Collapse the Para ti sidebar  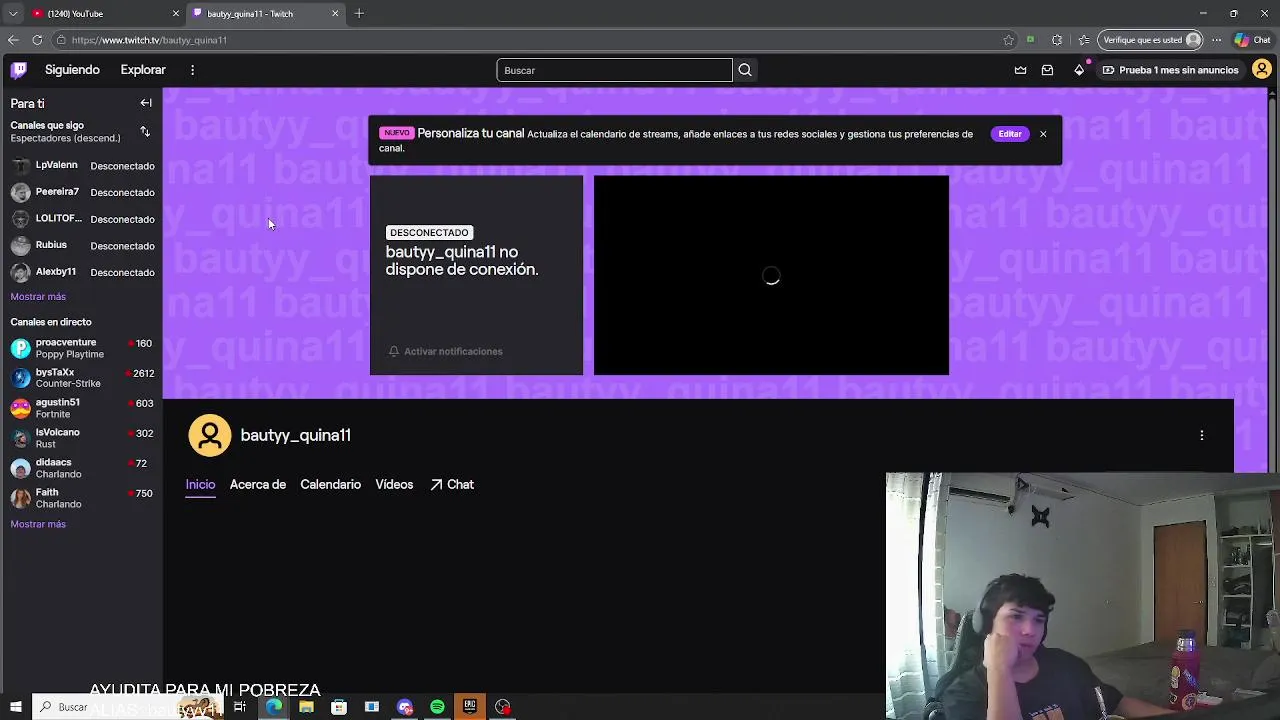(x=146, y=103)
